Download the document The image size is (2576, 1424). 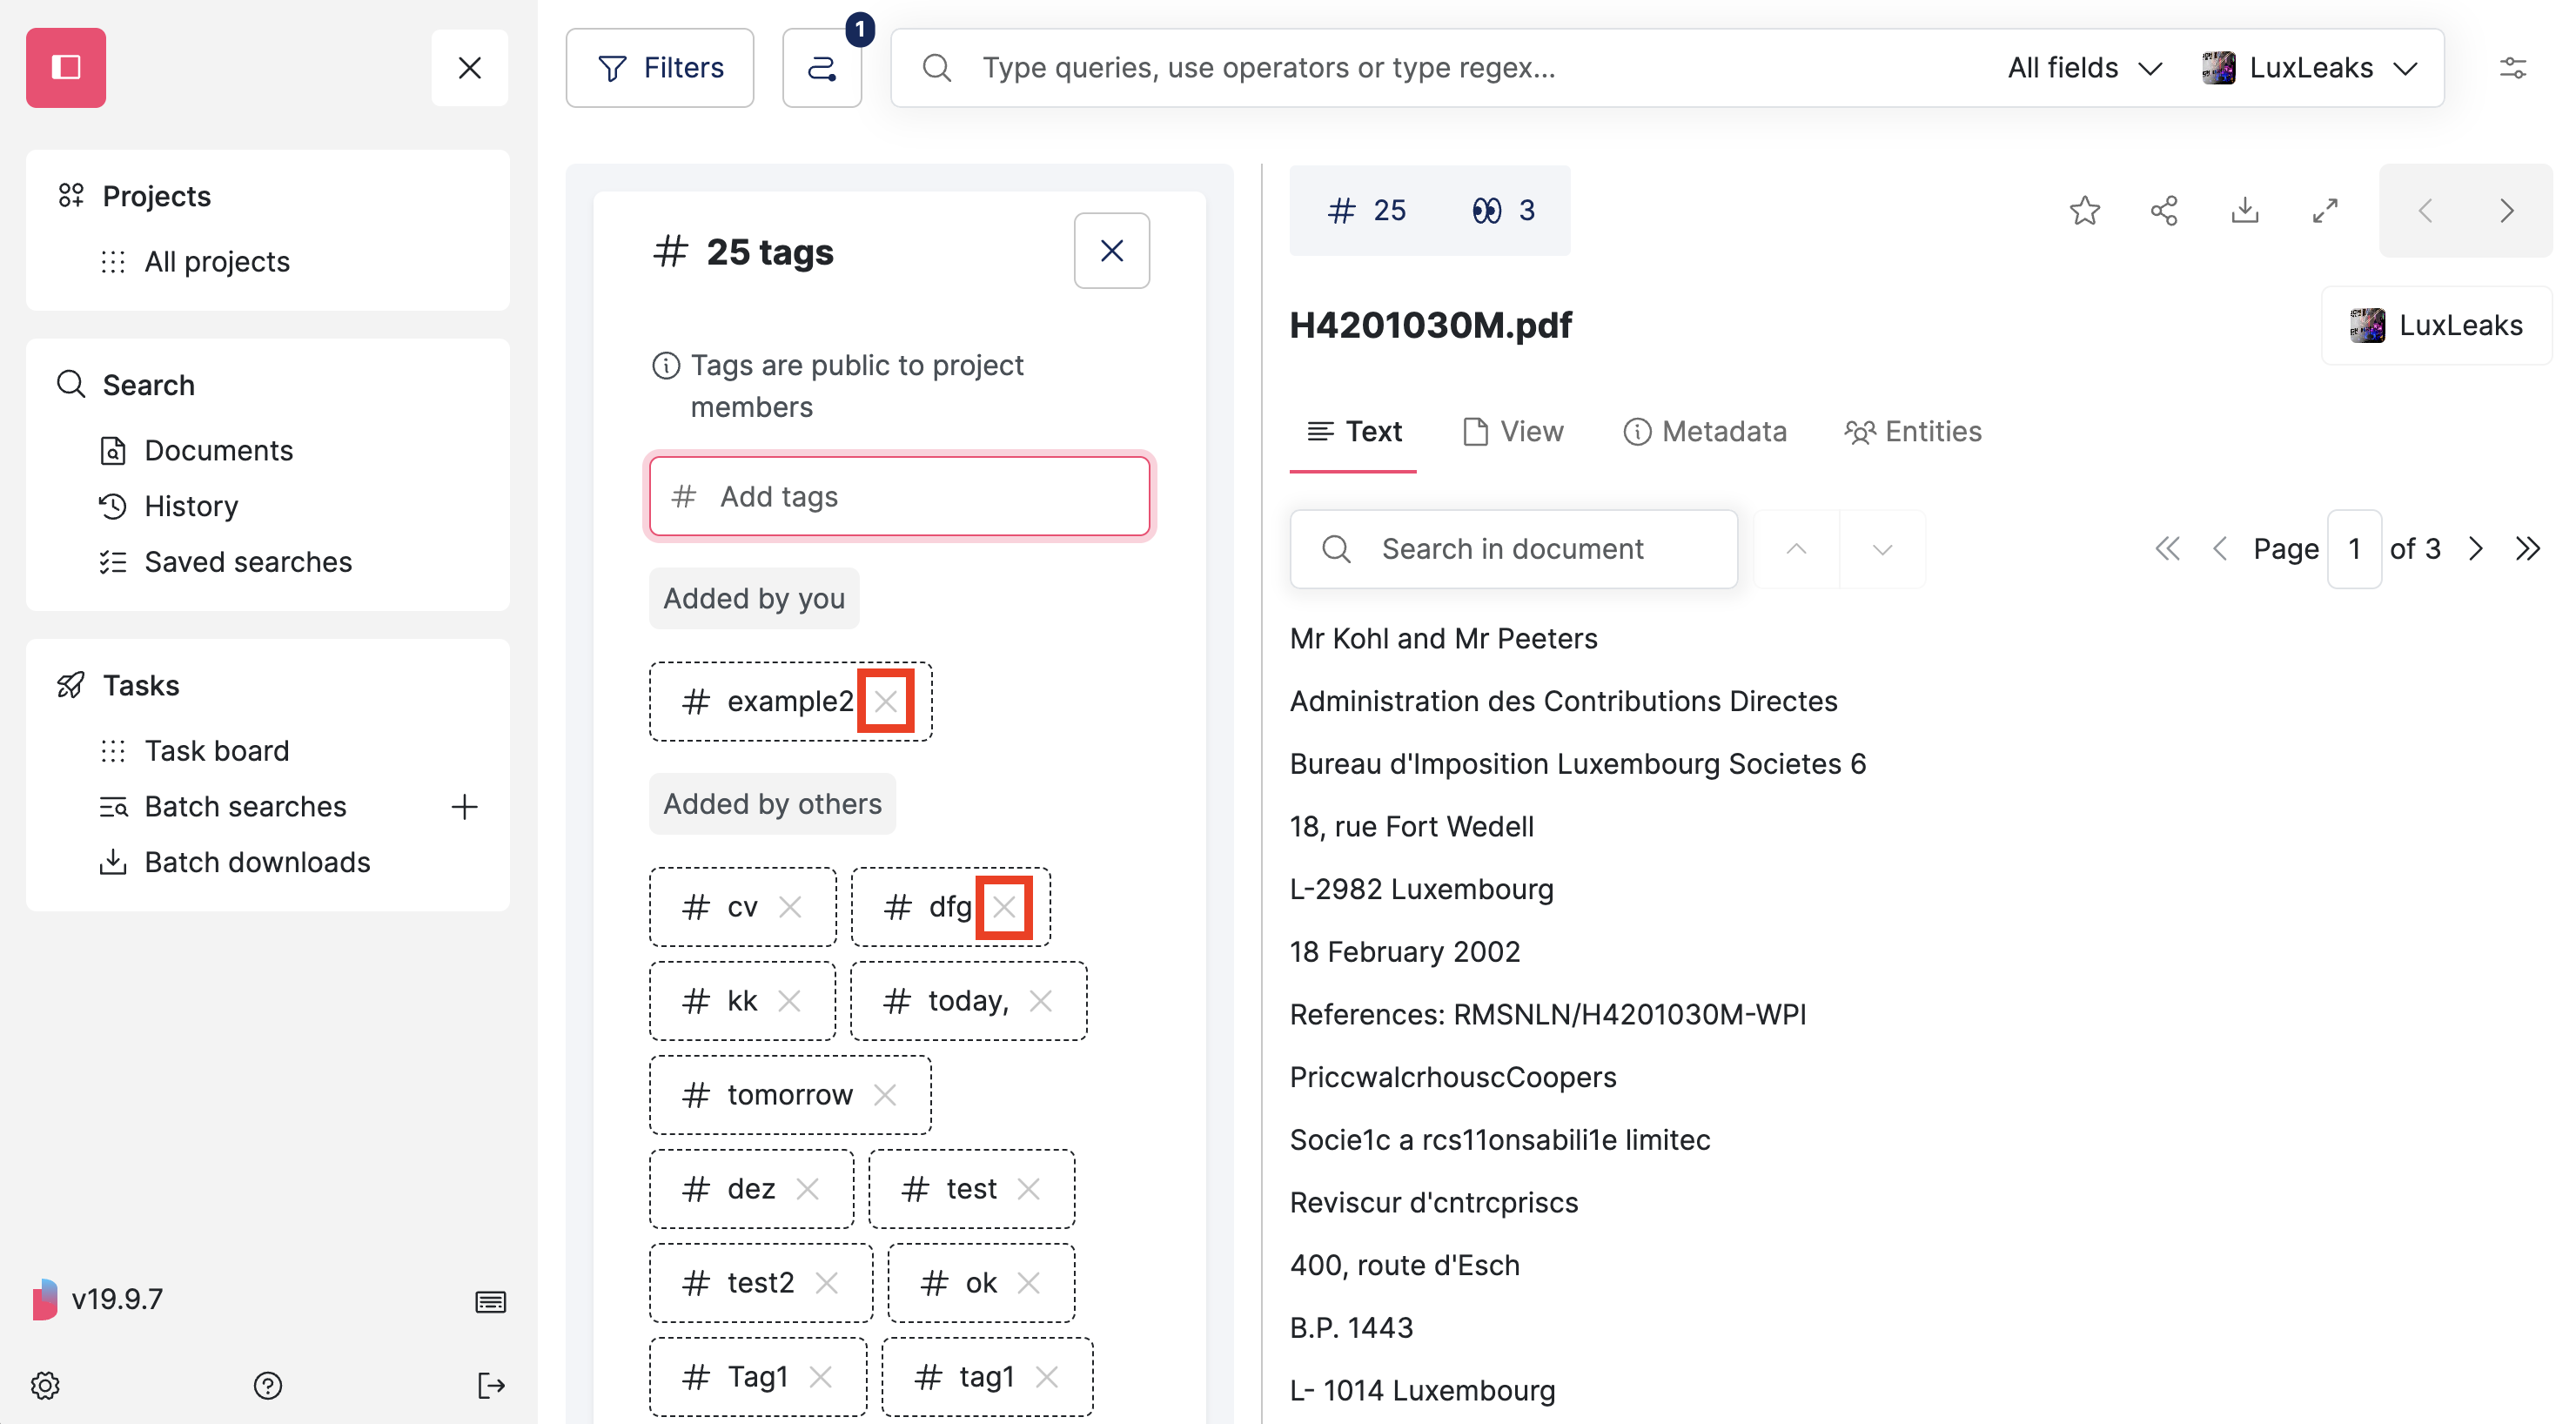coord(2245,210)
